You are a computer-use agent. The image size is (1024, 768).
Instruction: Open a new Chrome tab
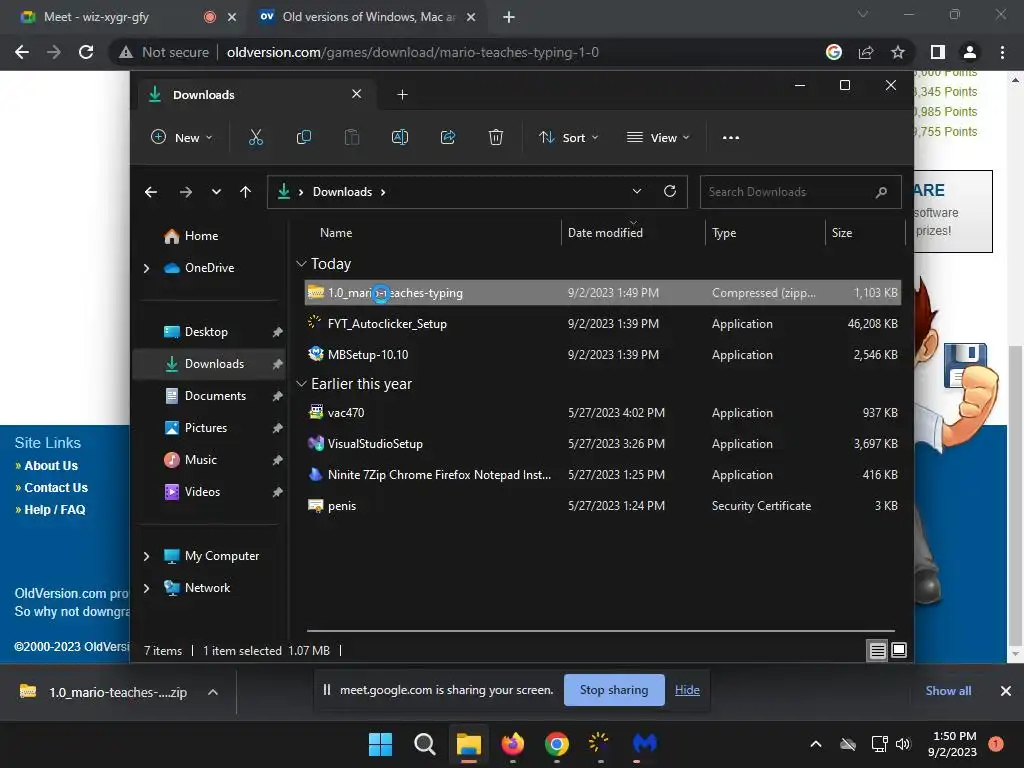509,18
